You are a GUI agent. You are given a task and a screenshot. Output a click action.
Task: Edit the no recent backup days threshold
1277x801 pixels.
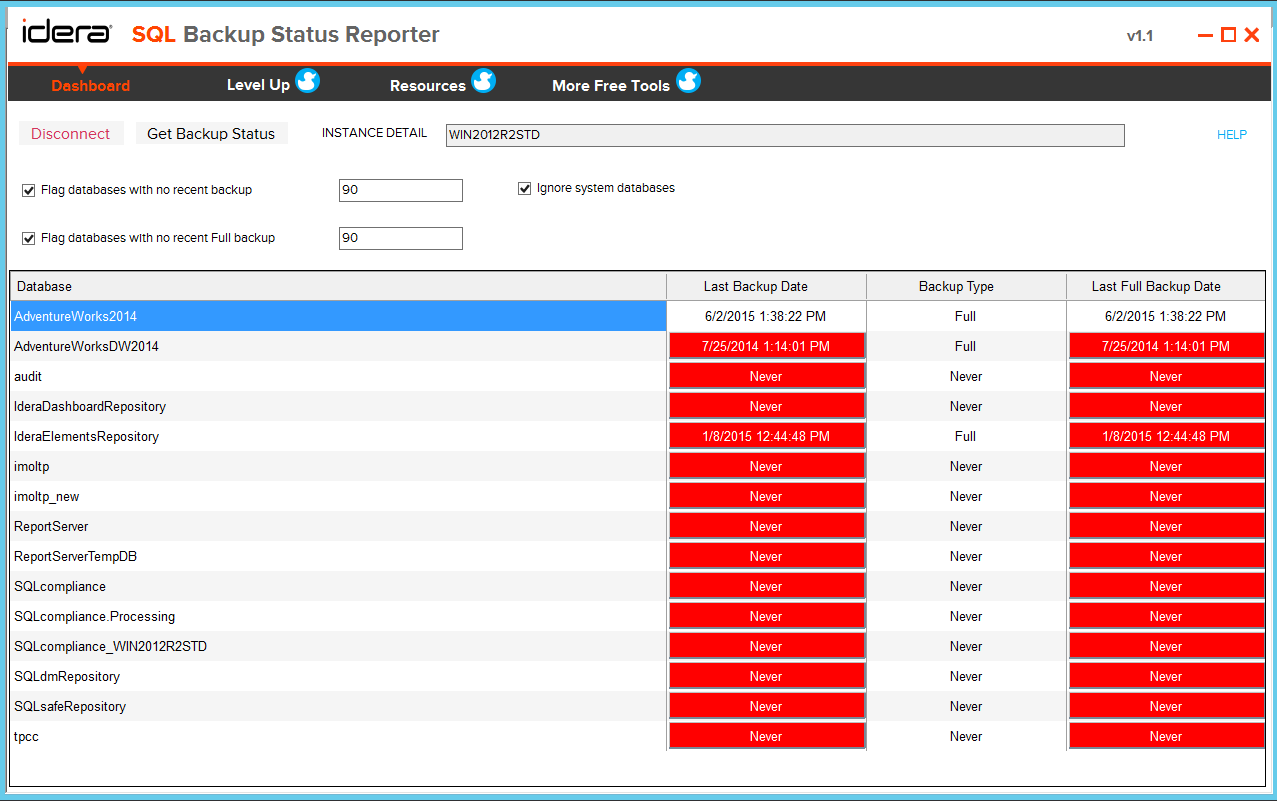click(x=400, y=190)
